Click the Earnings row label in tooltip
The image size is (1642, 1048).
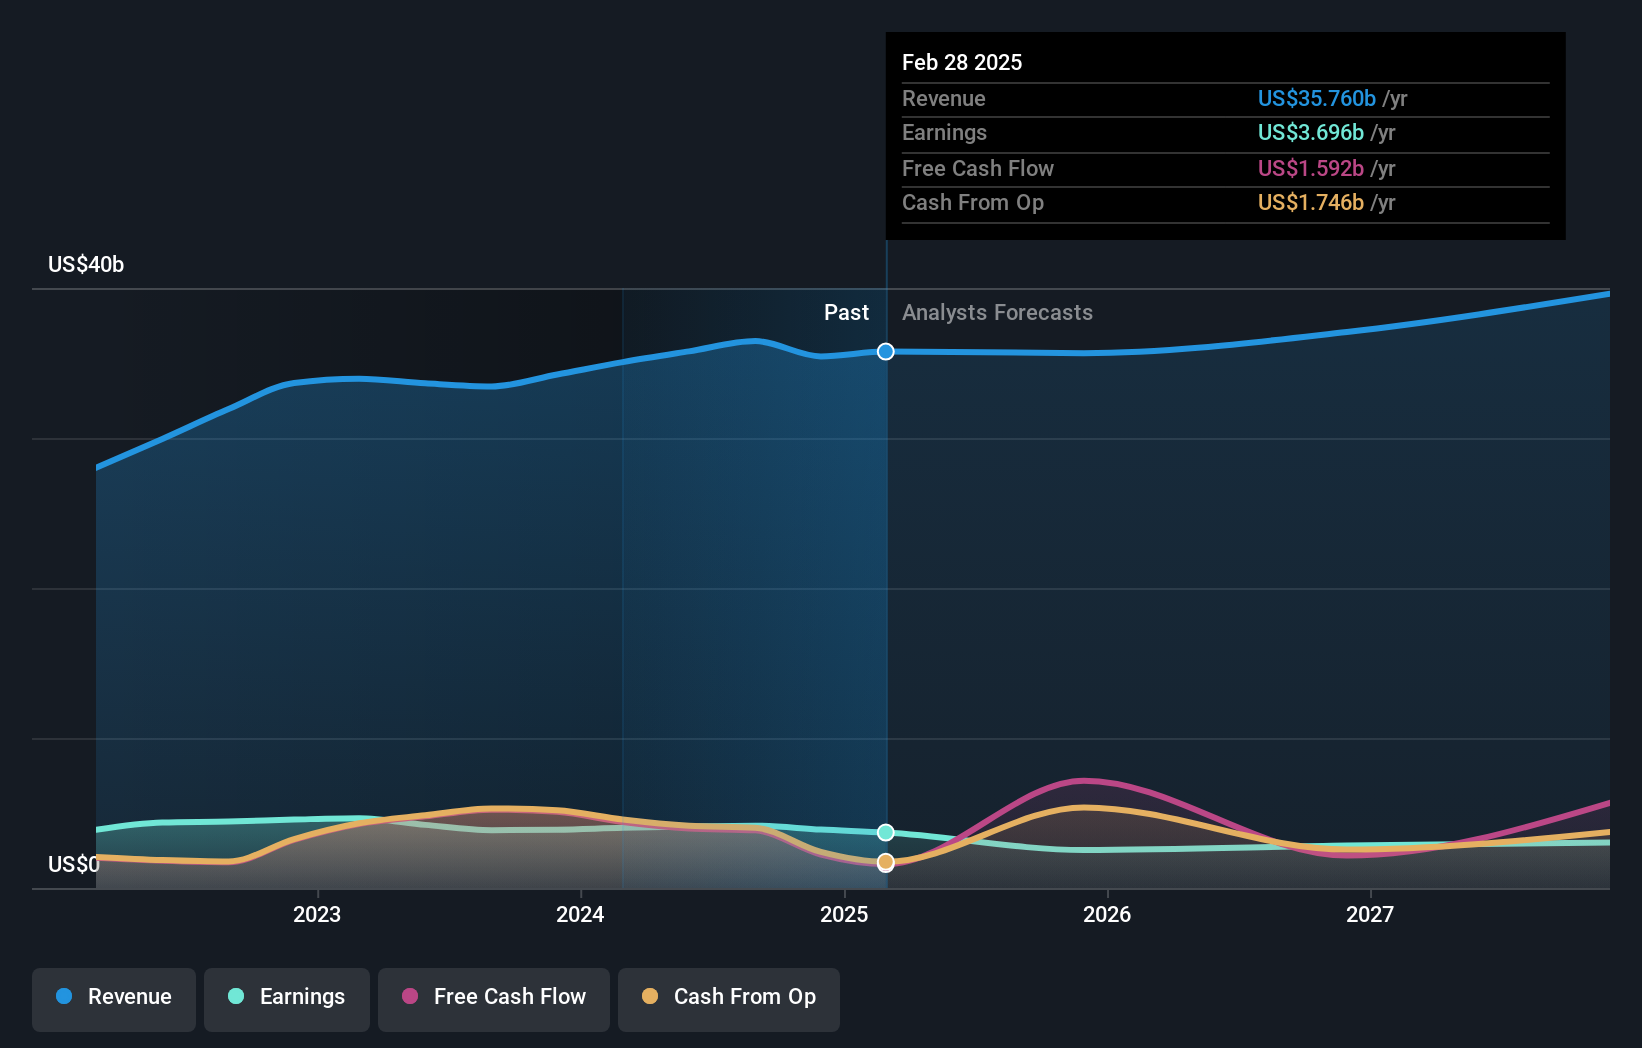click(944, 132)
